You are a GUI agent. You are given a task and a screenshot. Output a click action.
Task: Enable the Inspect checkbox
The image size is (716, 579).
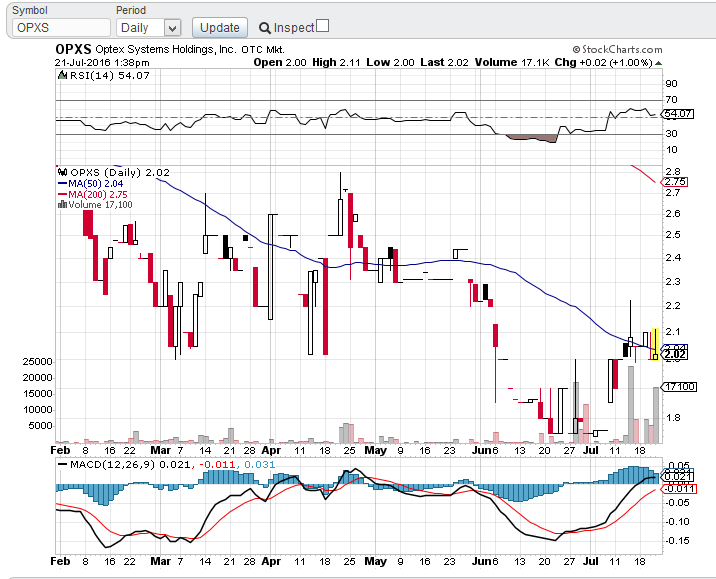[322, 26]
